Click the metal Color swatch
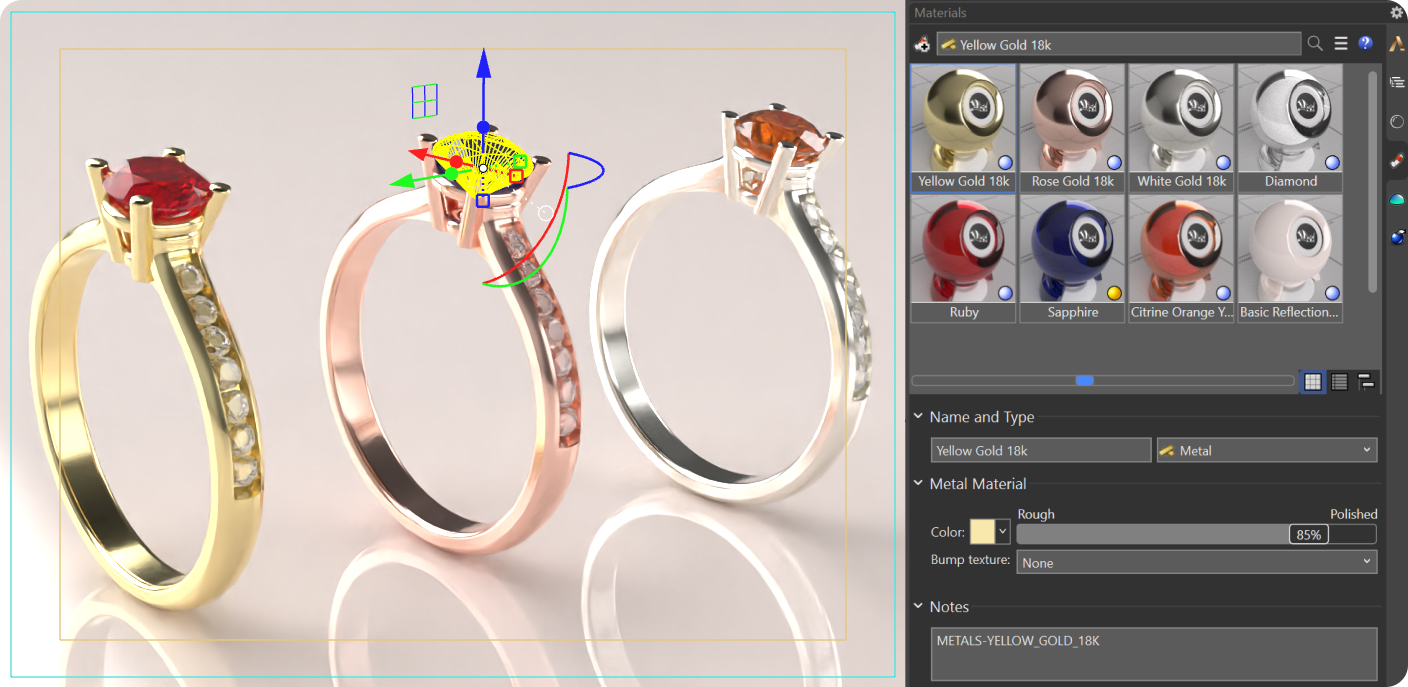Image resolution: width=1408 pixels, height=687 pixels. 982,532
